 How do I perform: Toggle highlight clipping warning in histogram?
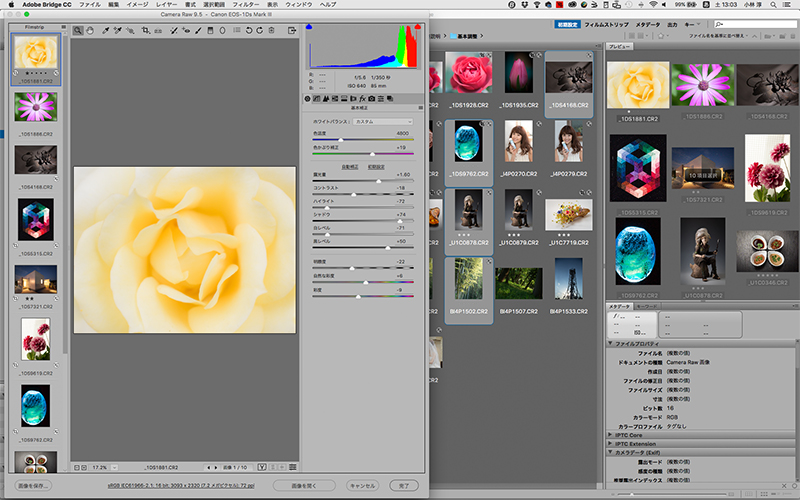pyautogui.click(x=418, y=27)
